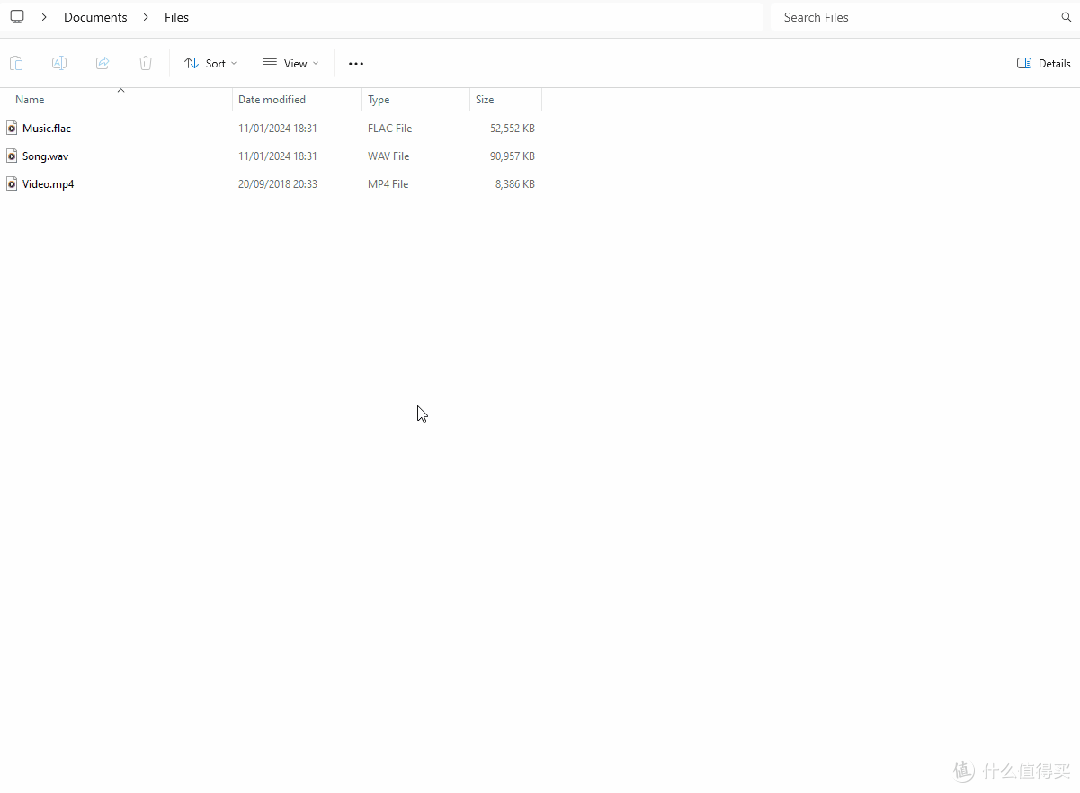Click the MP4 File type cell

click(x=388, y=184)
